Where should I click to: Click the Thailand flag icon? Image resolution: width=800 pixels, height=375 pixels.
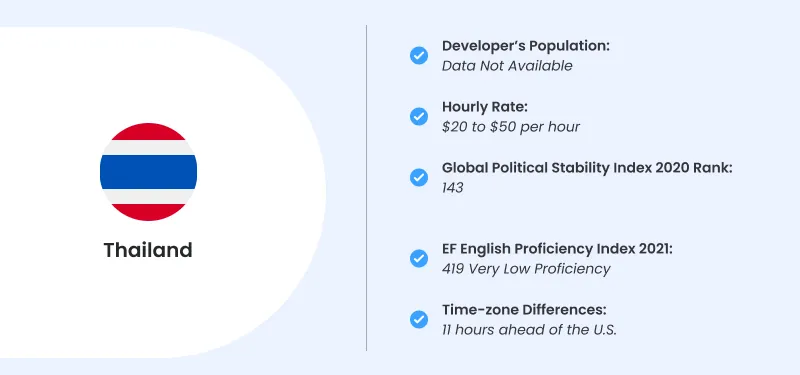[x=148, y=172]
